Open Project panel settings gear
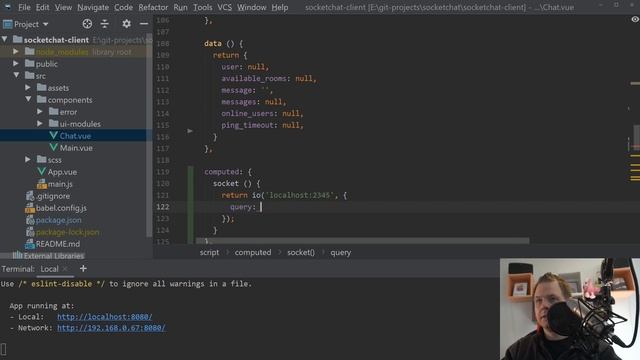640x360 pixels. click(127, 24)
